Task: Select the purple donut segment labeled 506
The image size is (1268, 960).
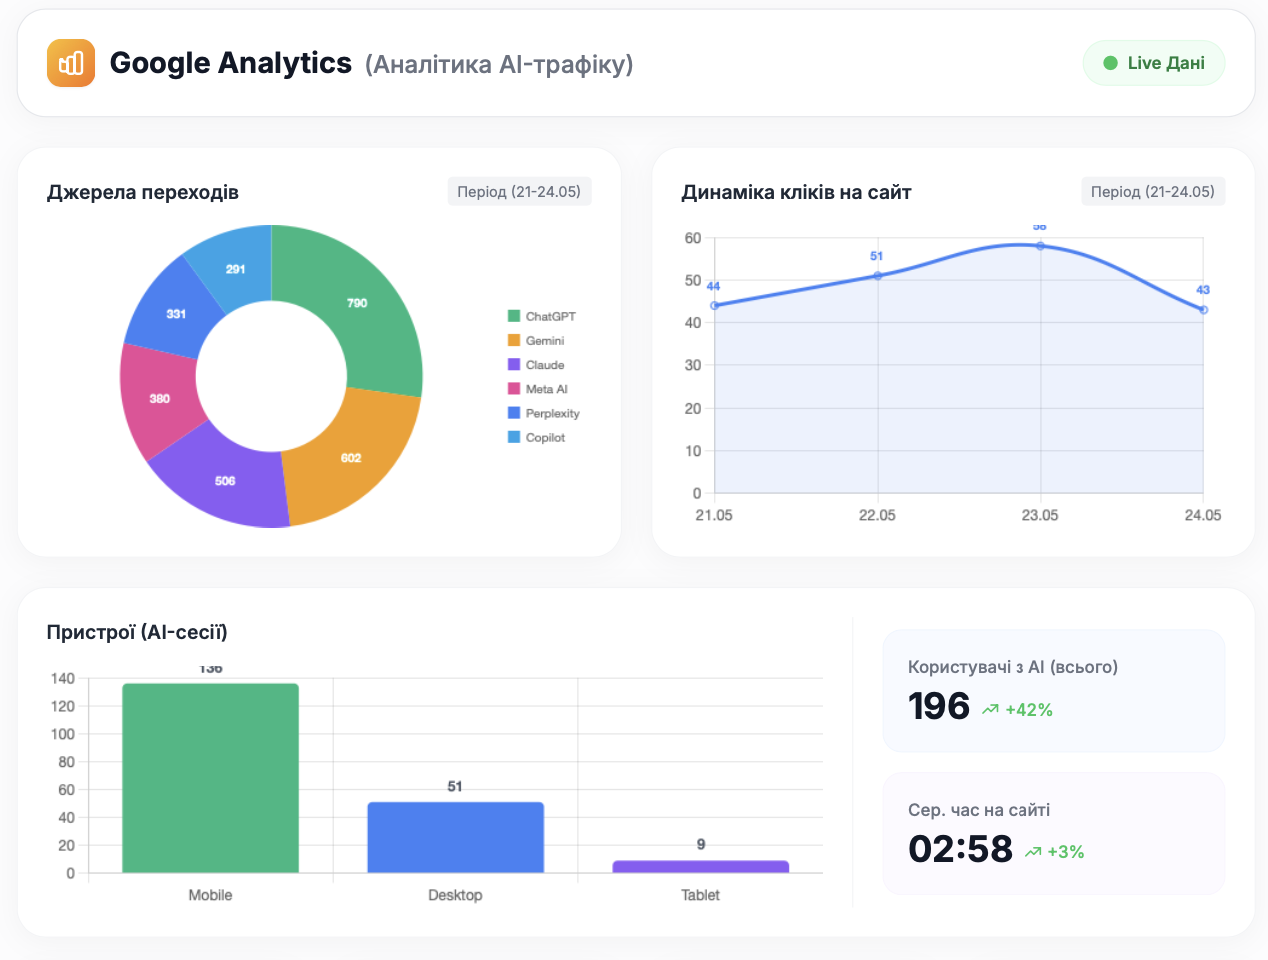Action: pos(225,481)
